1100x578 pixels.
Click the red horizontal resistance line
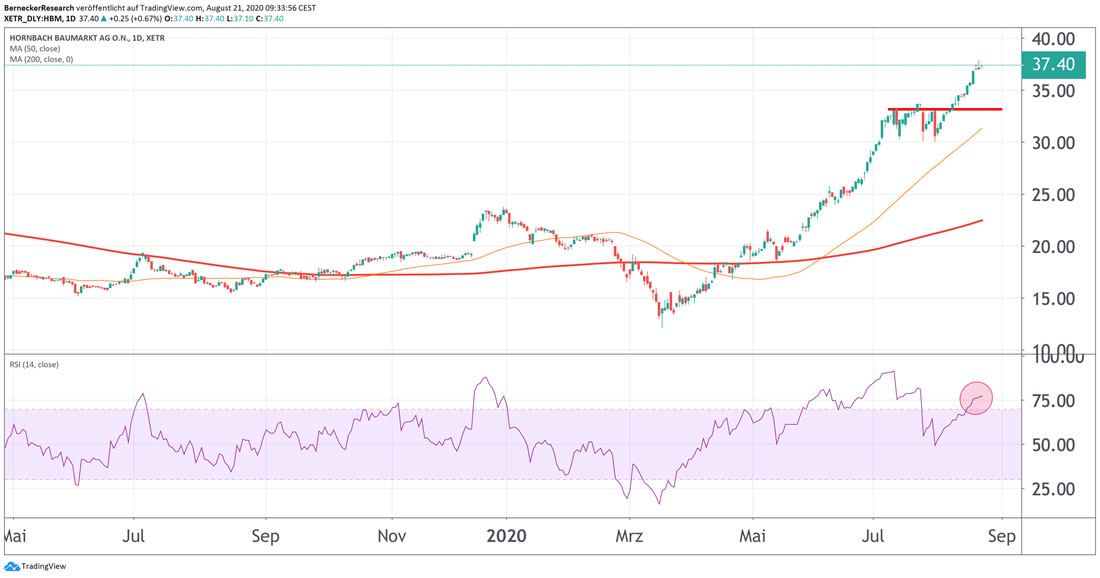(945, 108)
